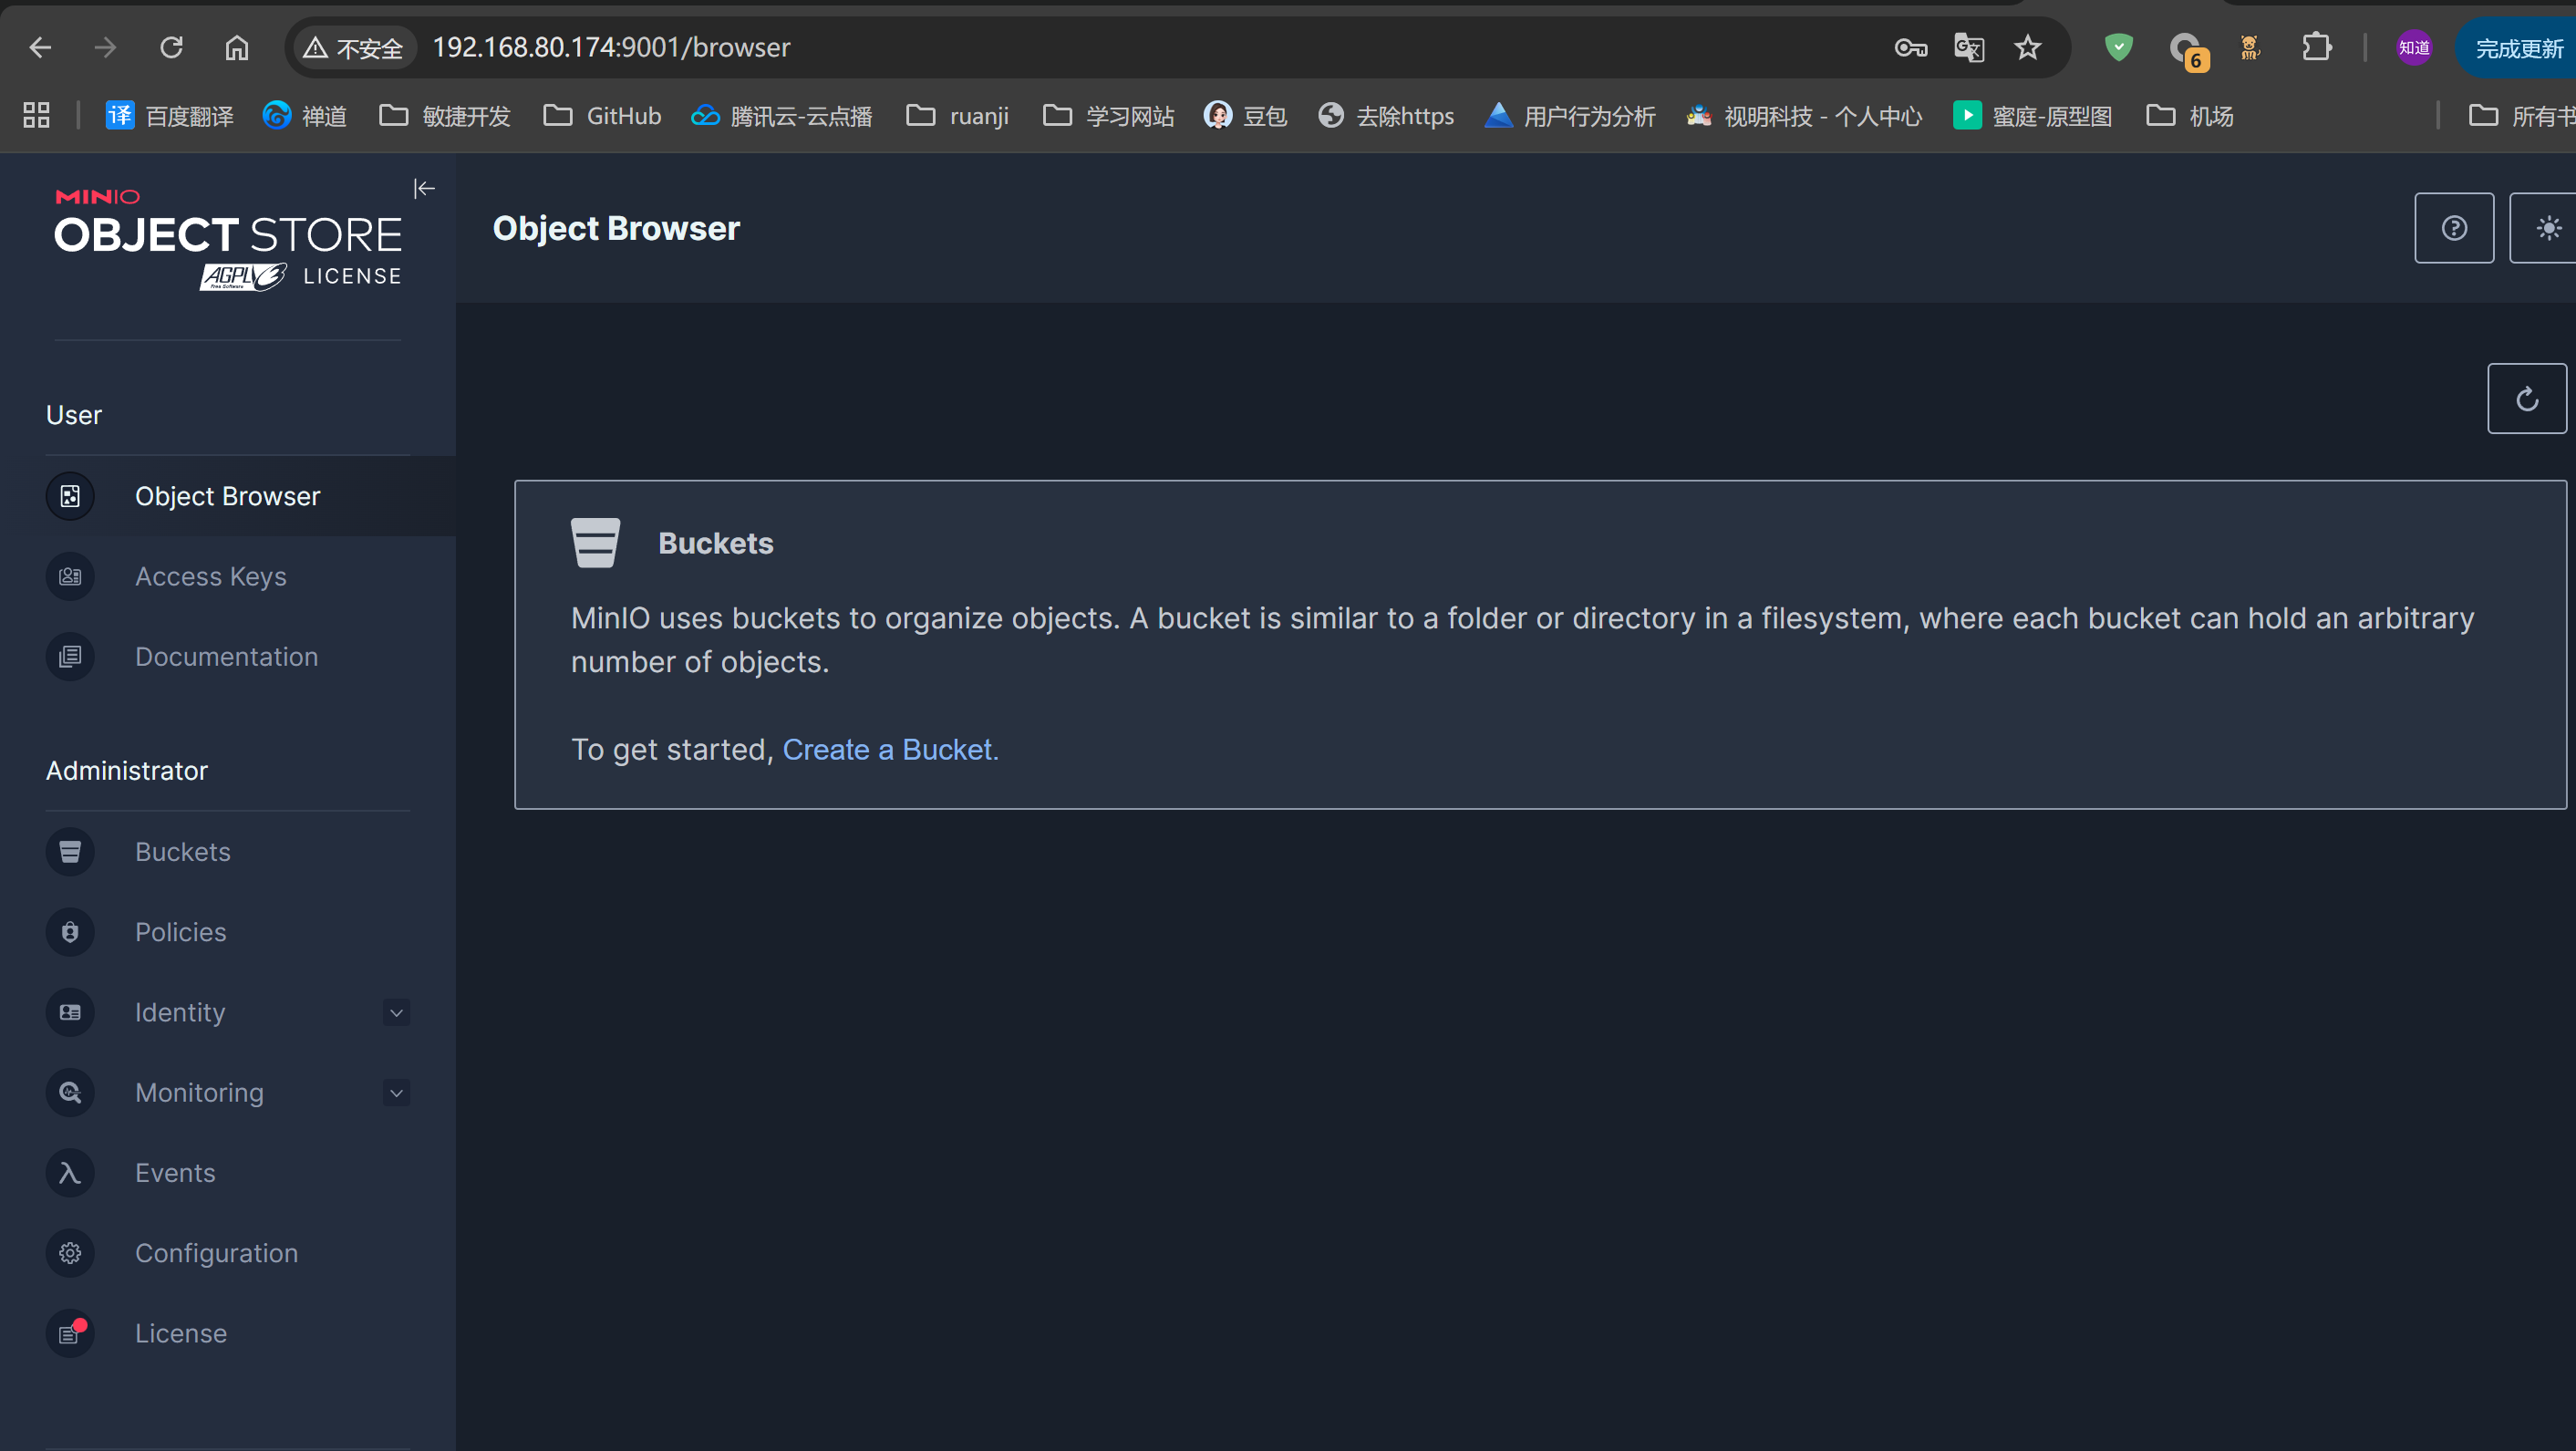Toggle light/dark theme with the sun icon
The height and width of the screenshot is (1451, 2576).
pyautogui.click(x=2548, y=228)
